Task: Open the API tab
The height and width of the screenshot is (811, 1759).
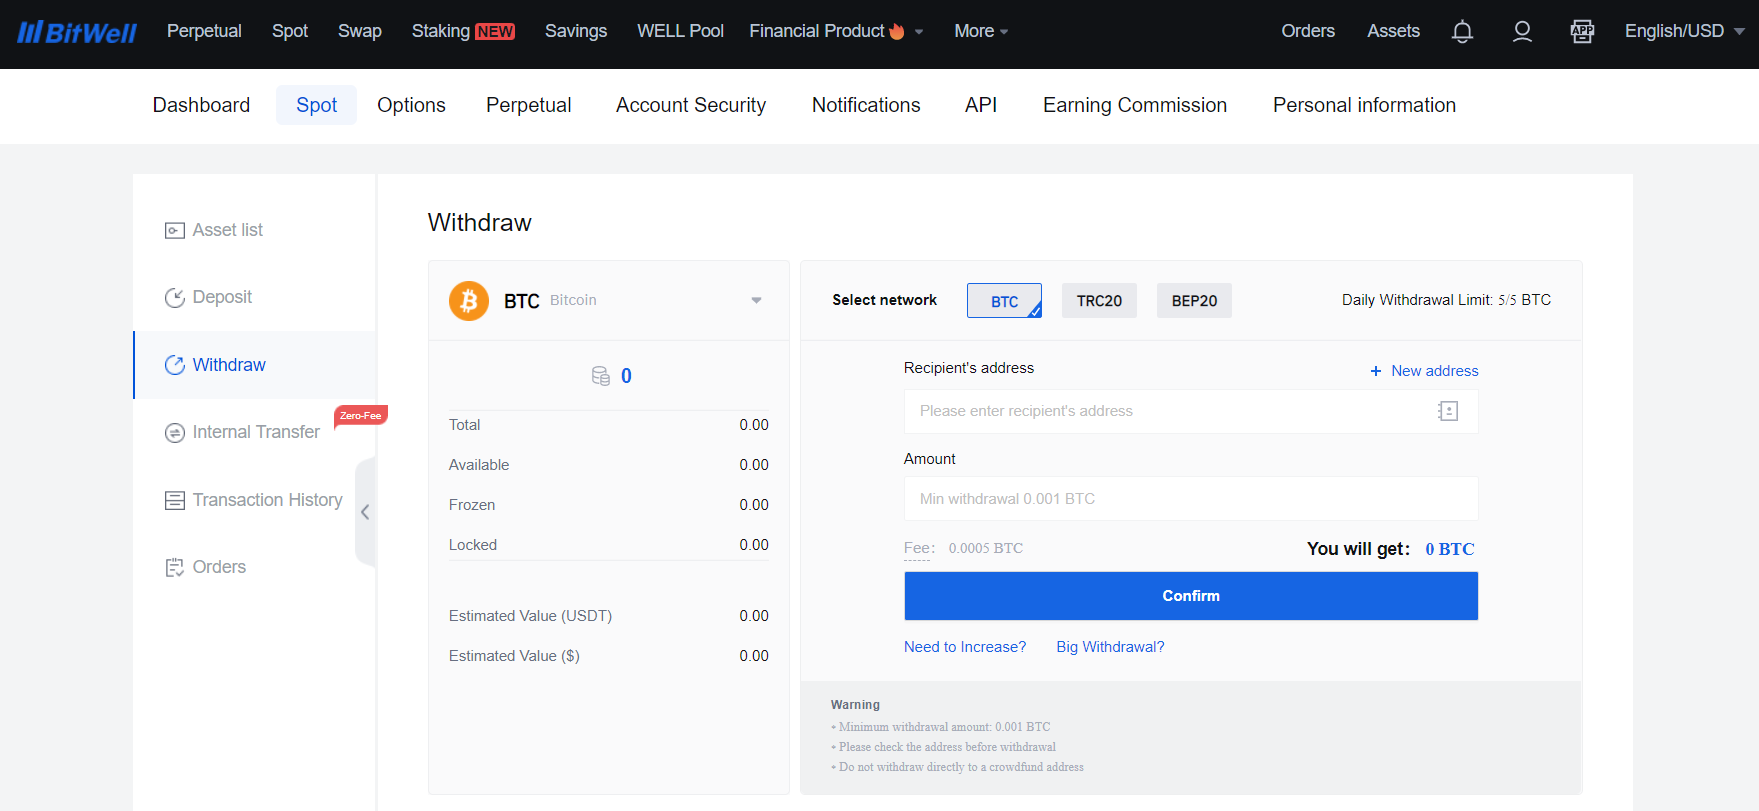Action: coord(981,105)
